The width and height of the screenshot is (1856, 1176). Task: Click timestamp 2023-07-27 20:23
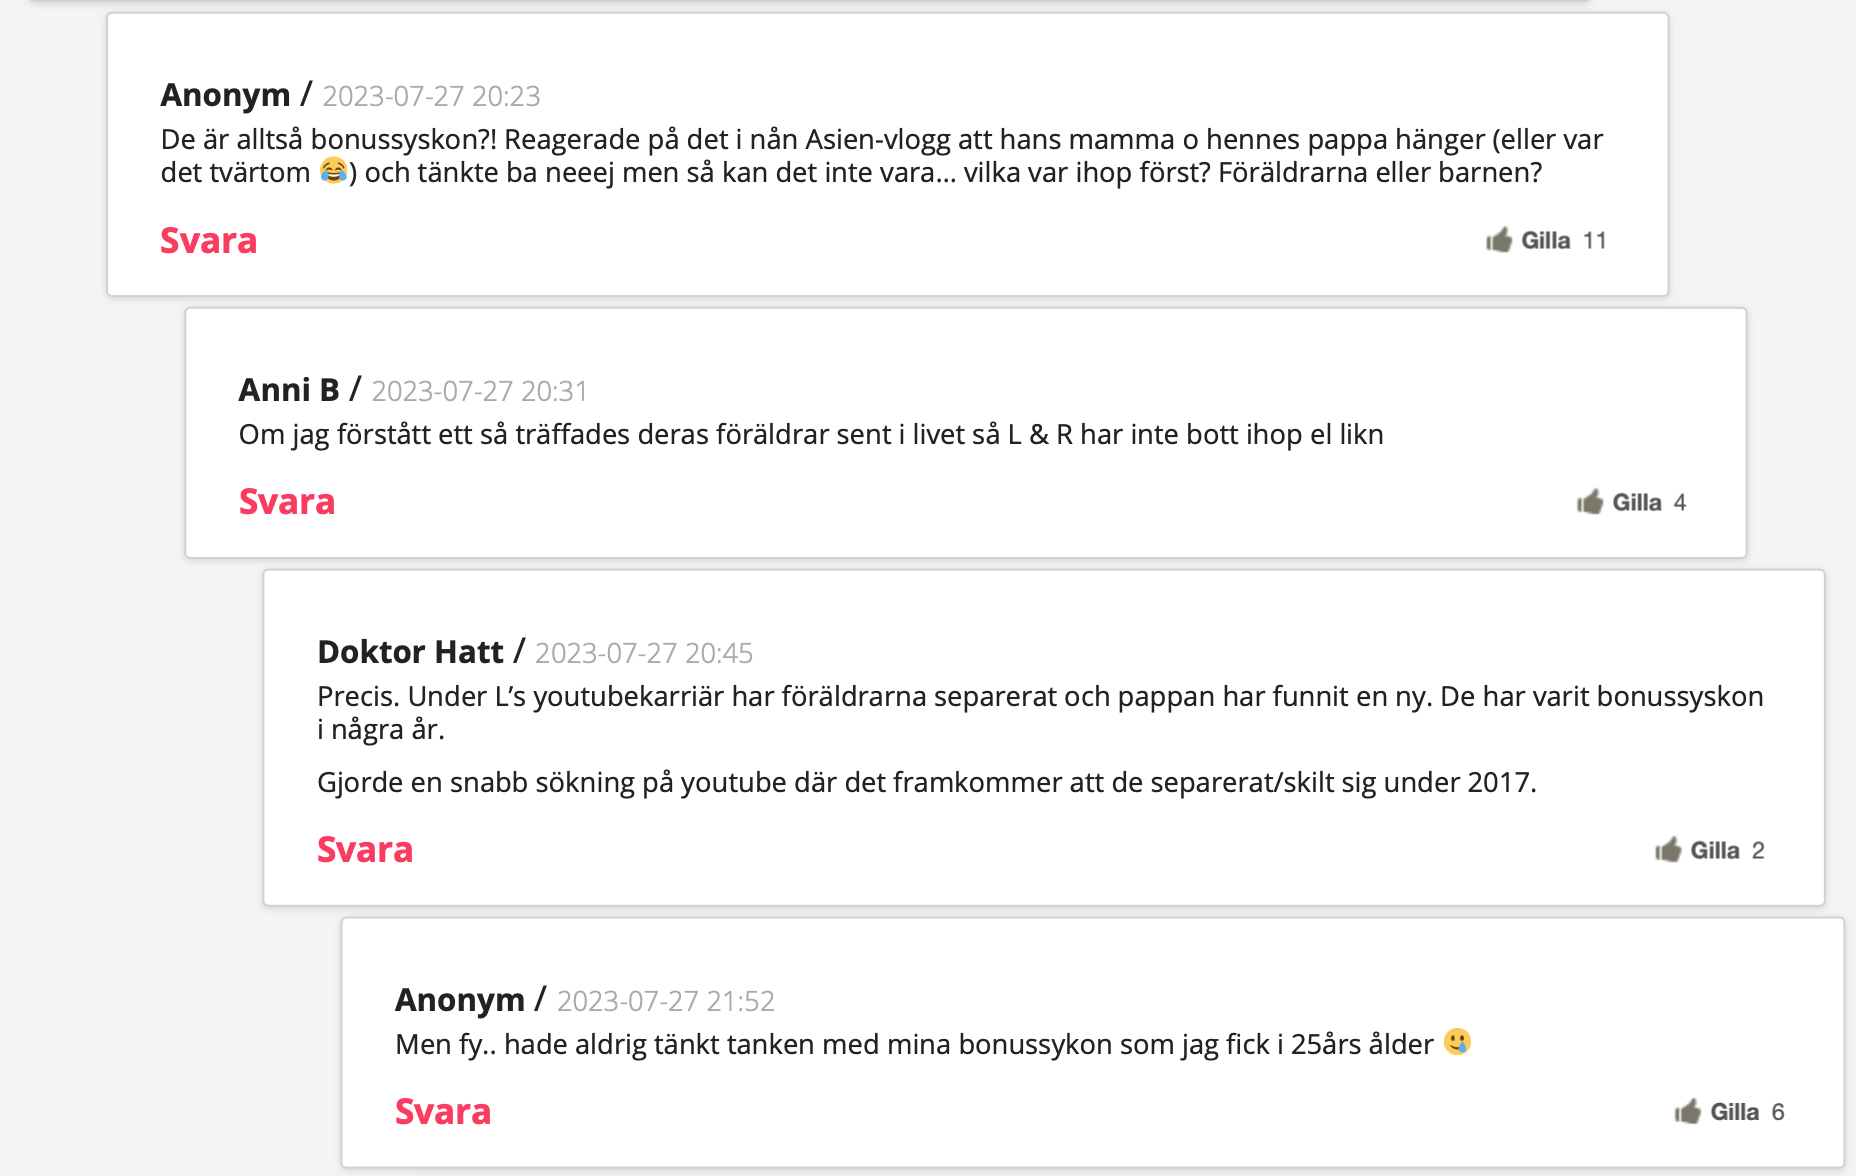(431, 96)
